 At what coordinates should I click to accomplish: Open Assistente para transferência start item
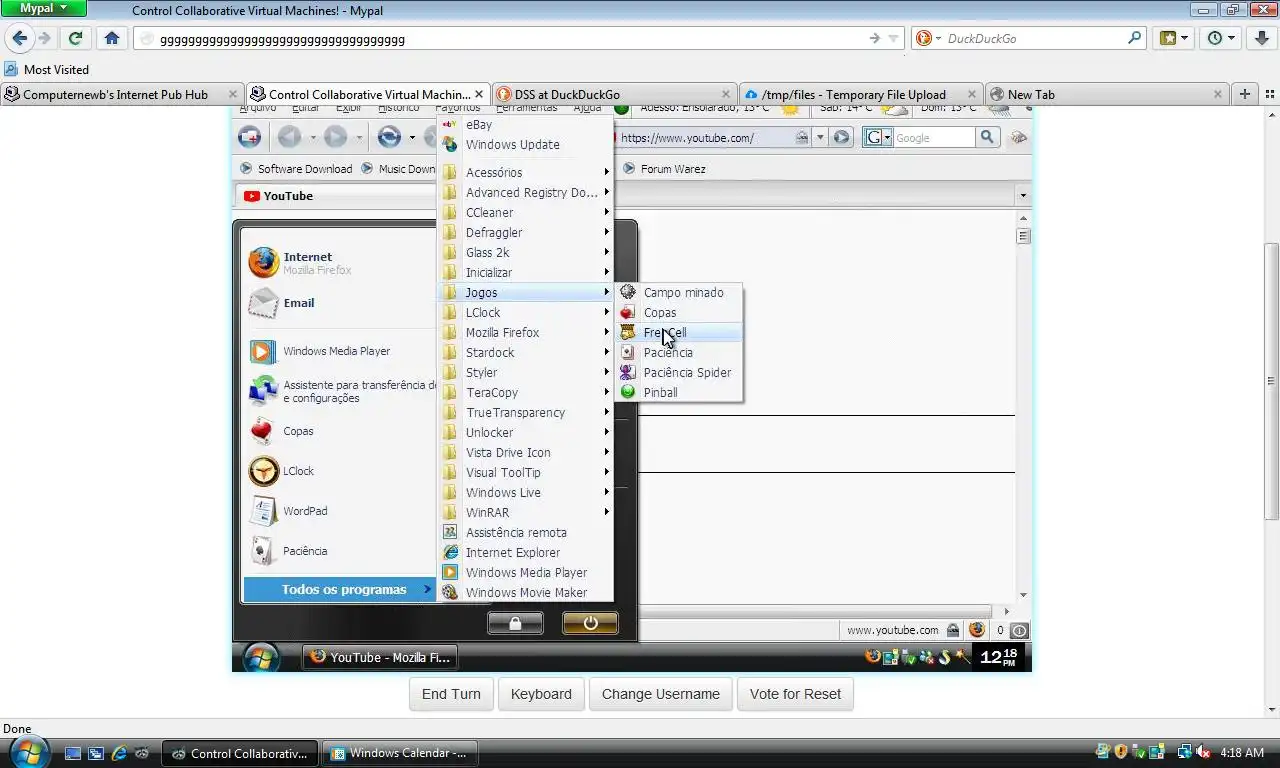point(340,391)
